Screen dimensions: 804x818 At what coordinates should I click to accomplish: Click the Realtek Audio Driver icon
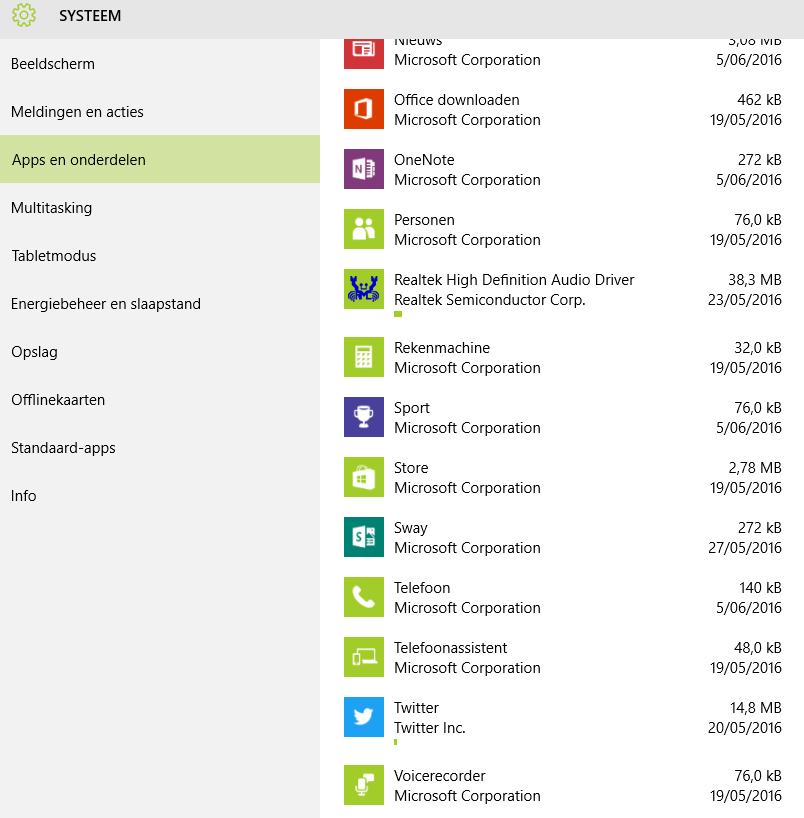[x=364, y=289]
